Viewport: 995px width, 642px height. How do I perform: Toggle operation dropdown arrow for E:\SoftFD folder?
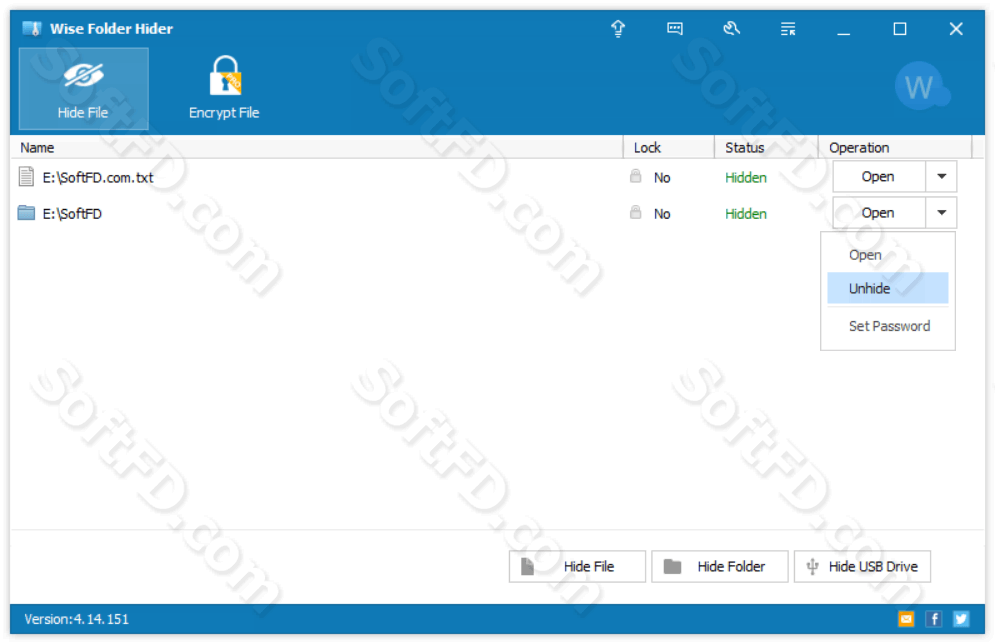click(941, 213)
